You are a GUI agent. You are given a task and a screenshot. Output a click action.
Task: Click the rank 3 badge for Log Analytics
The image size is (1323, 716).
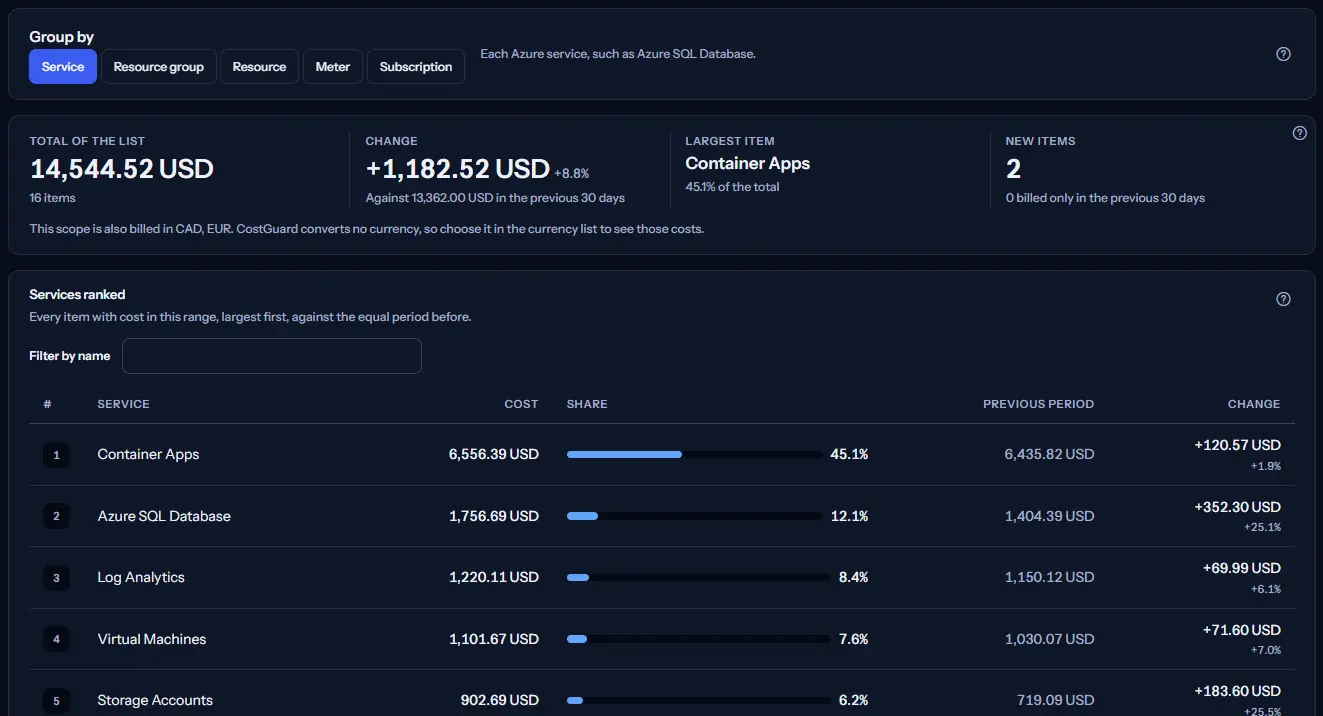click(x=56, y=578)
